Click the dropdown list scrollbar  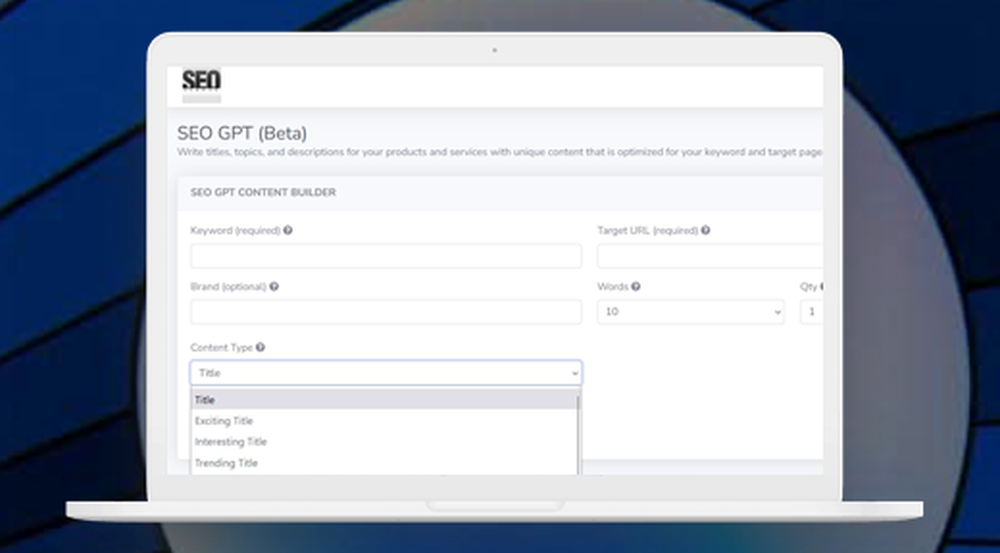click(x=579, y=434)
